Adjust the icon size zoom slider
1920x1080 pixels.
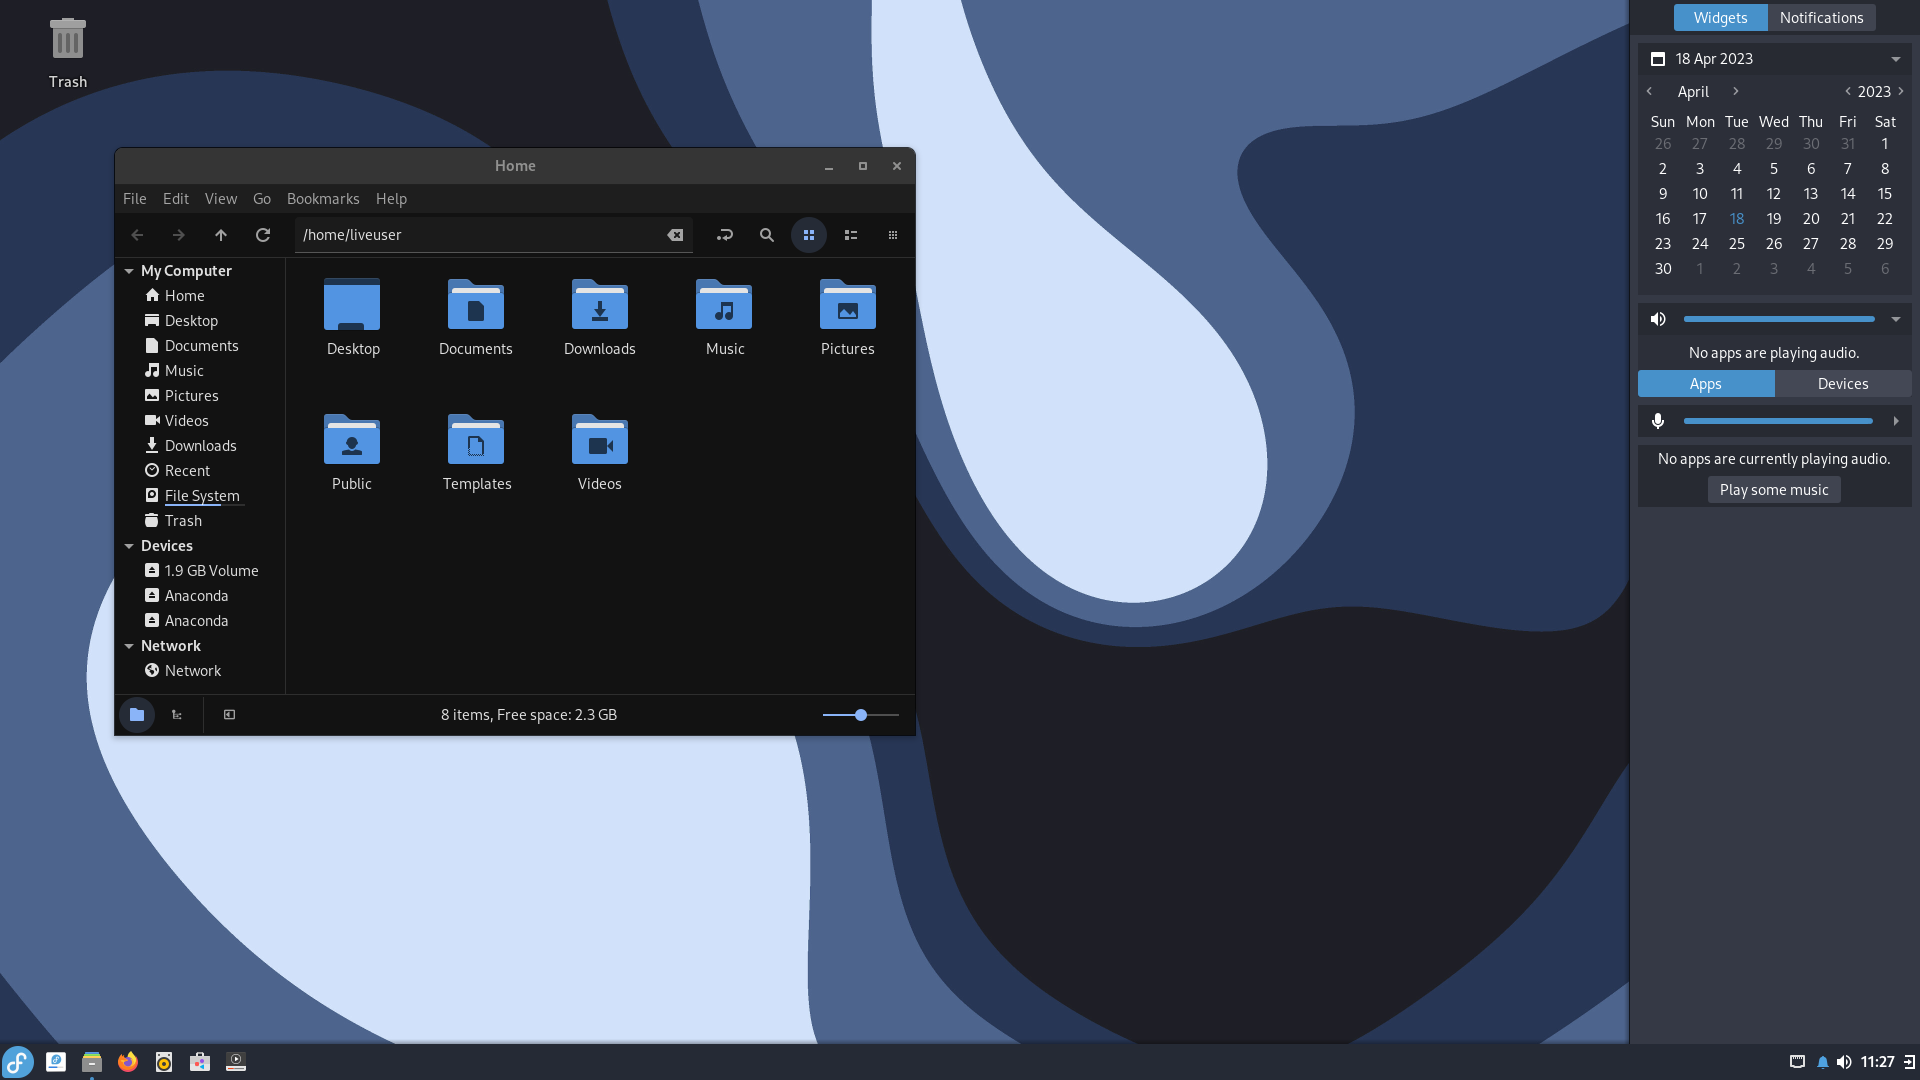point(860,715)
